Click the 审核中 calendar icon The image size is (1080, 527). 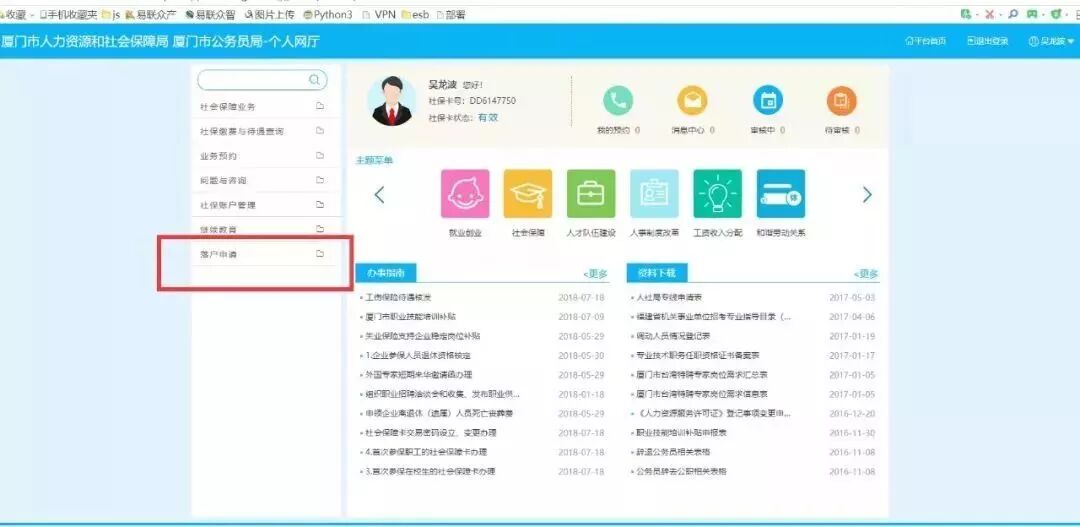[x=767, y=101]
